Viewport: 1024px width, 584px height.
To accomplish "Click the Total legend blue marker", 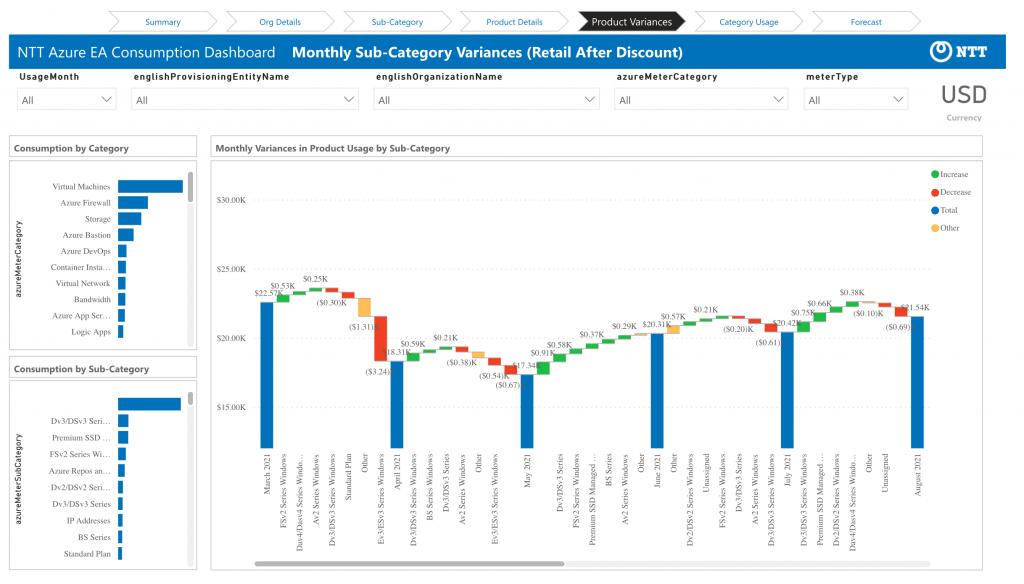I will 935,210.
